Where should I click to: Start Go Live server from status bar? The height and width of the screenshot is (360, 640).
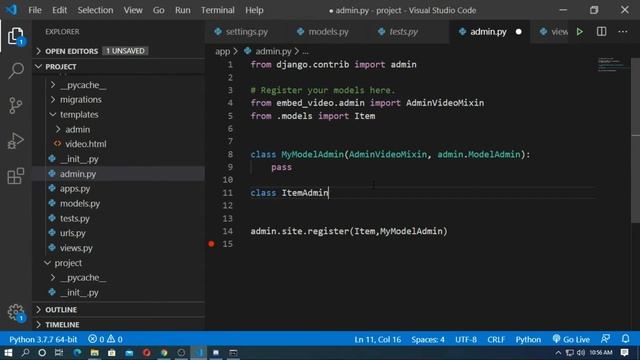coord(571,339)
